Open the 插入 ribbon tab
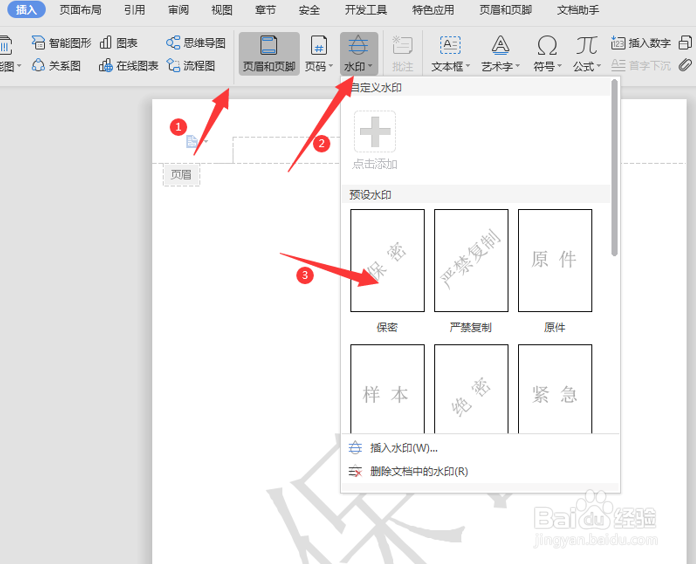This screenshot has height=564, width=696. [26, 9]
